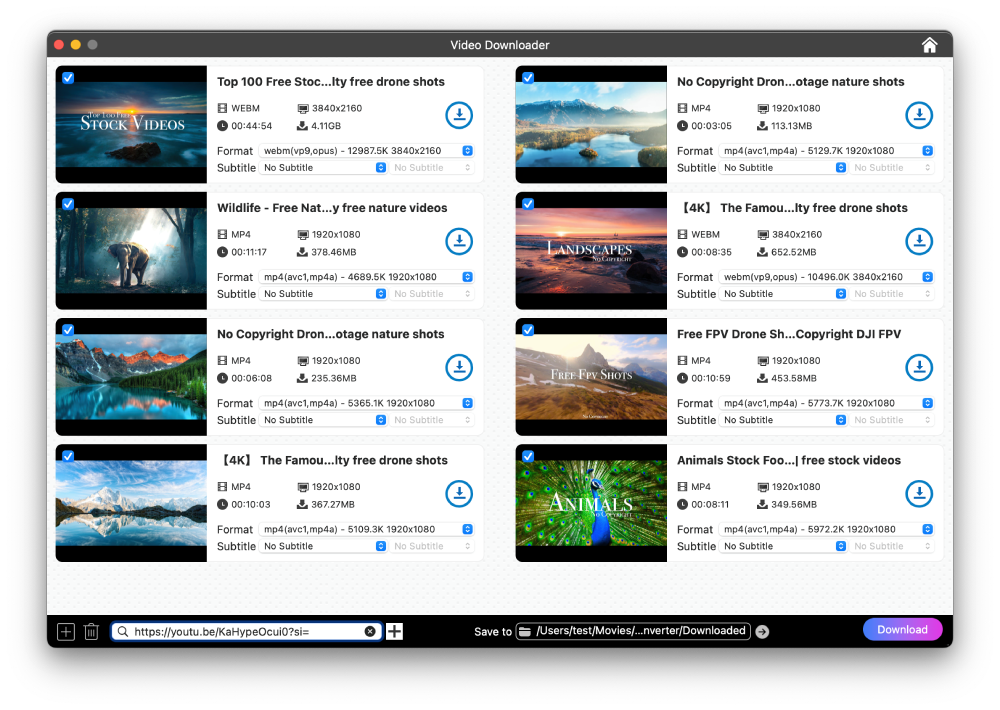
Task: Download the Free FPV Drone Shots video
Action: [918, 367]
